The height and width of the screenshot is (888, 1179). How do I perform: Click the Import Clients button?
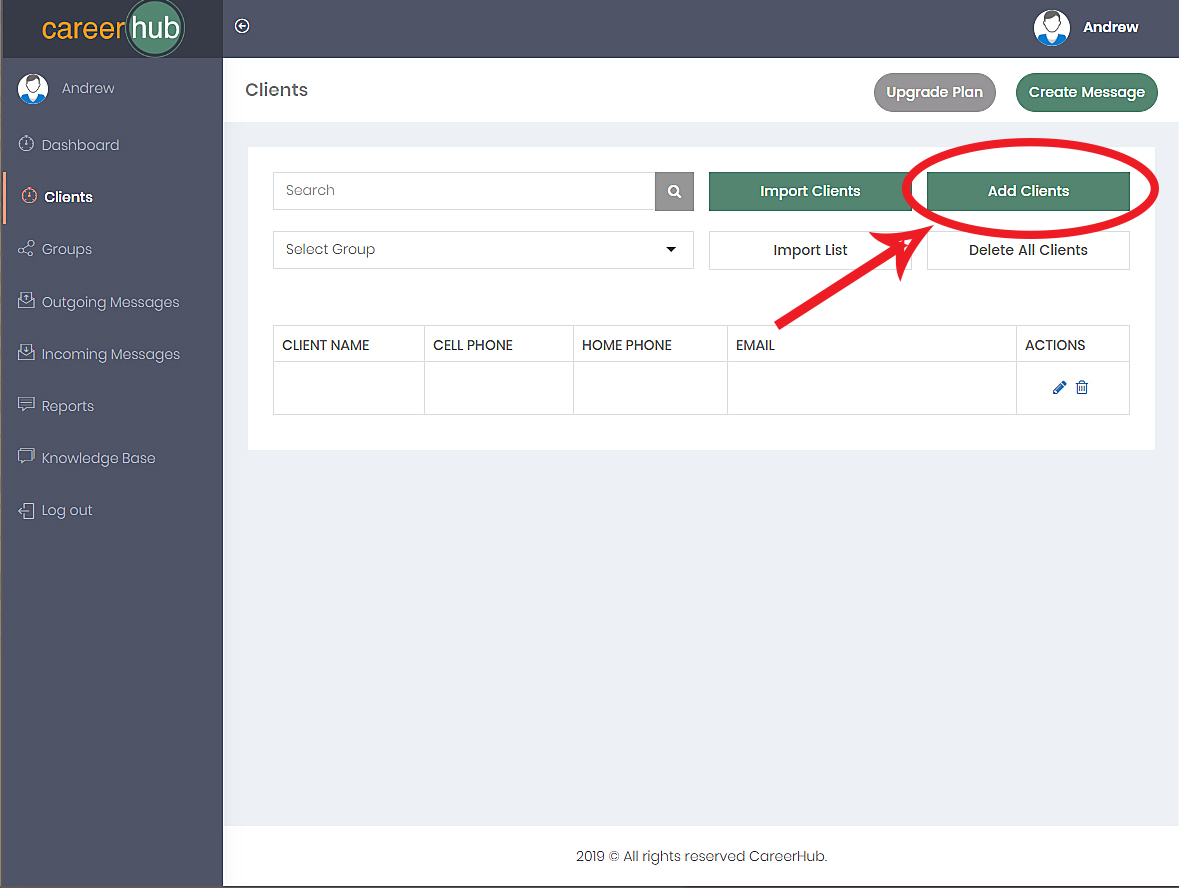click(810, 191)
